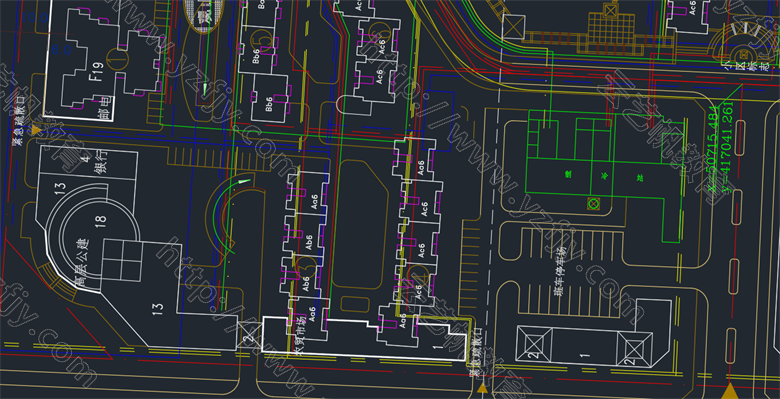Click orange triangle marker below 紧急疏散口 at bottom center
780x399 pixels.
coord(482,389)
